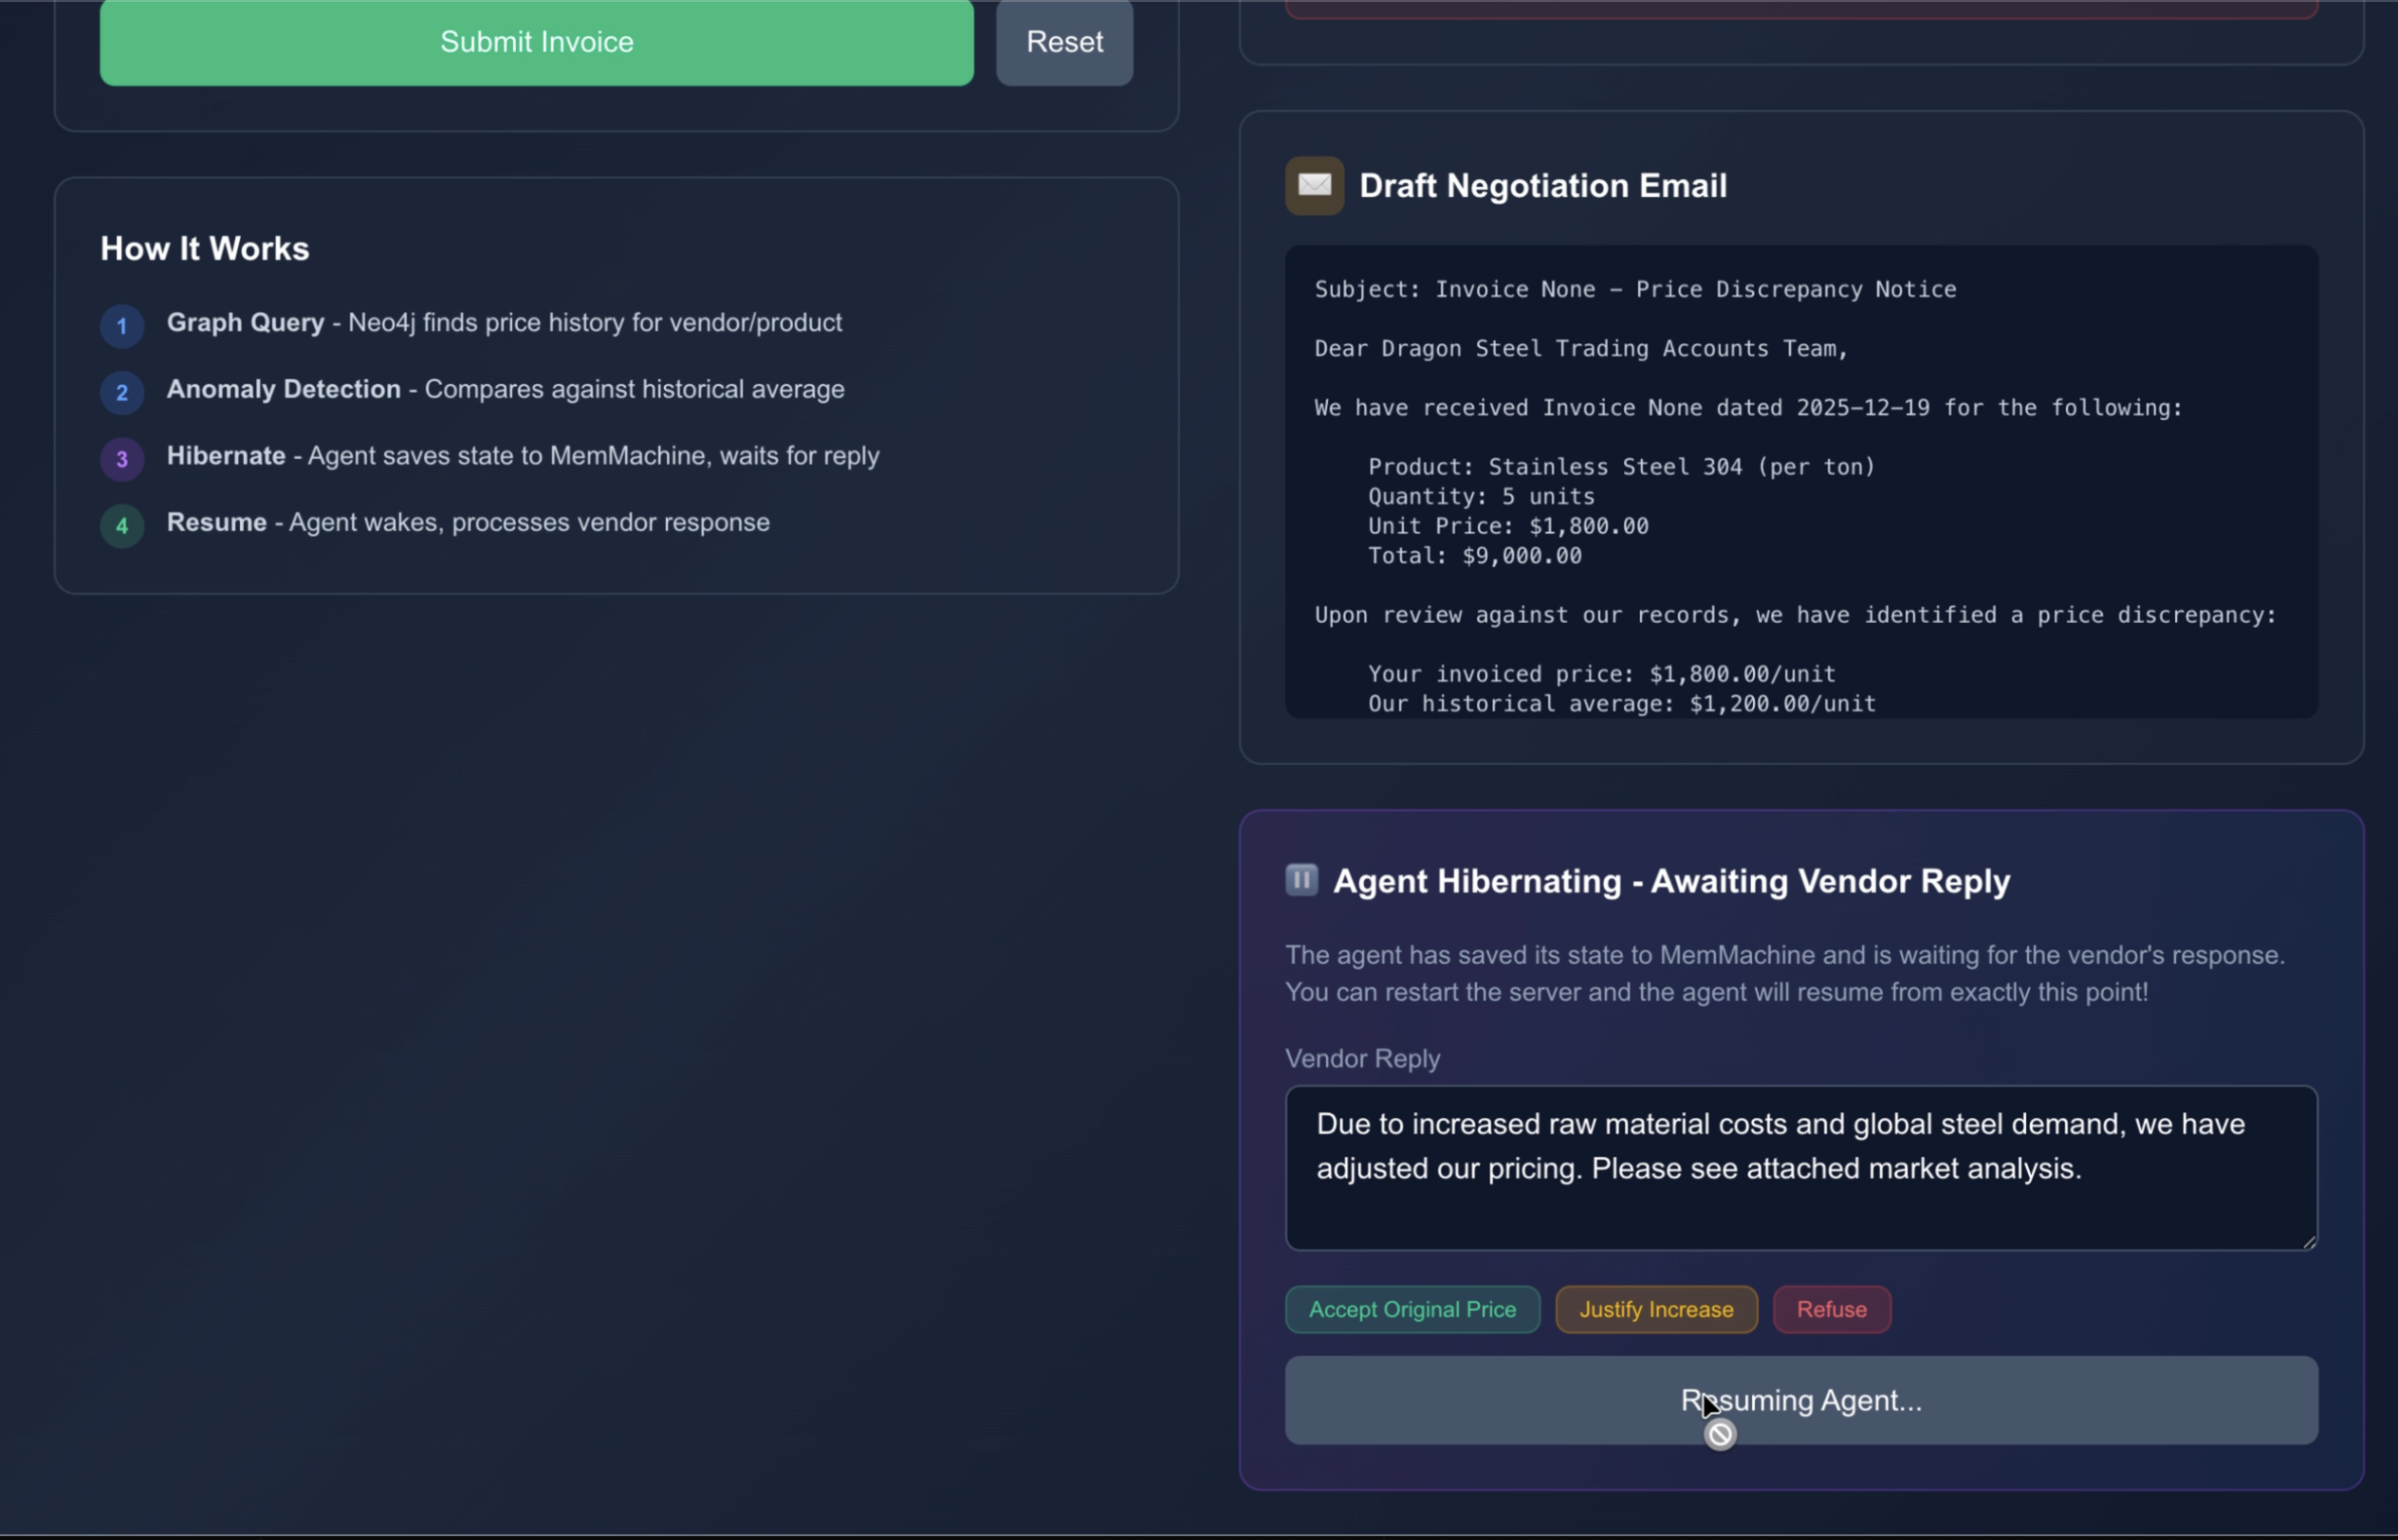Click the step 3 Hibernate badge
This screenshot has height=1540, width=2398.
point(122,459)
